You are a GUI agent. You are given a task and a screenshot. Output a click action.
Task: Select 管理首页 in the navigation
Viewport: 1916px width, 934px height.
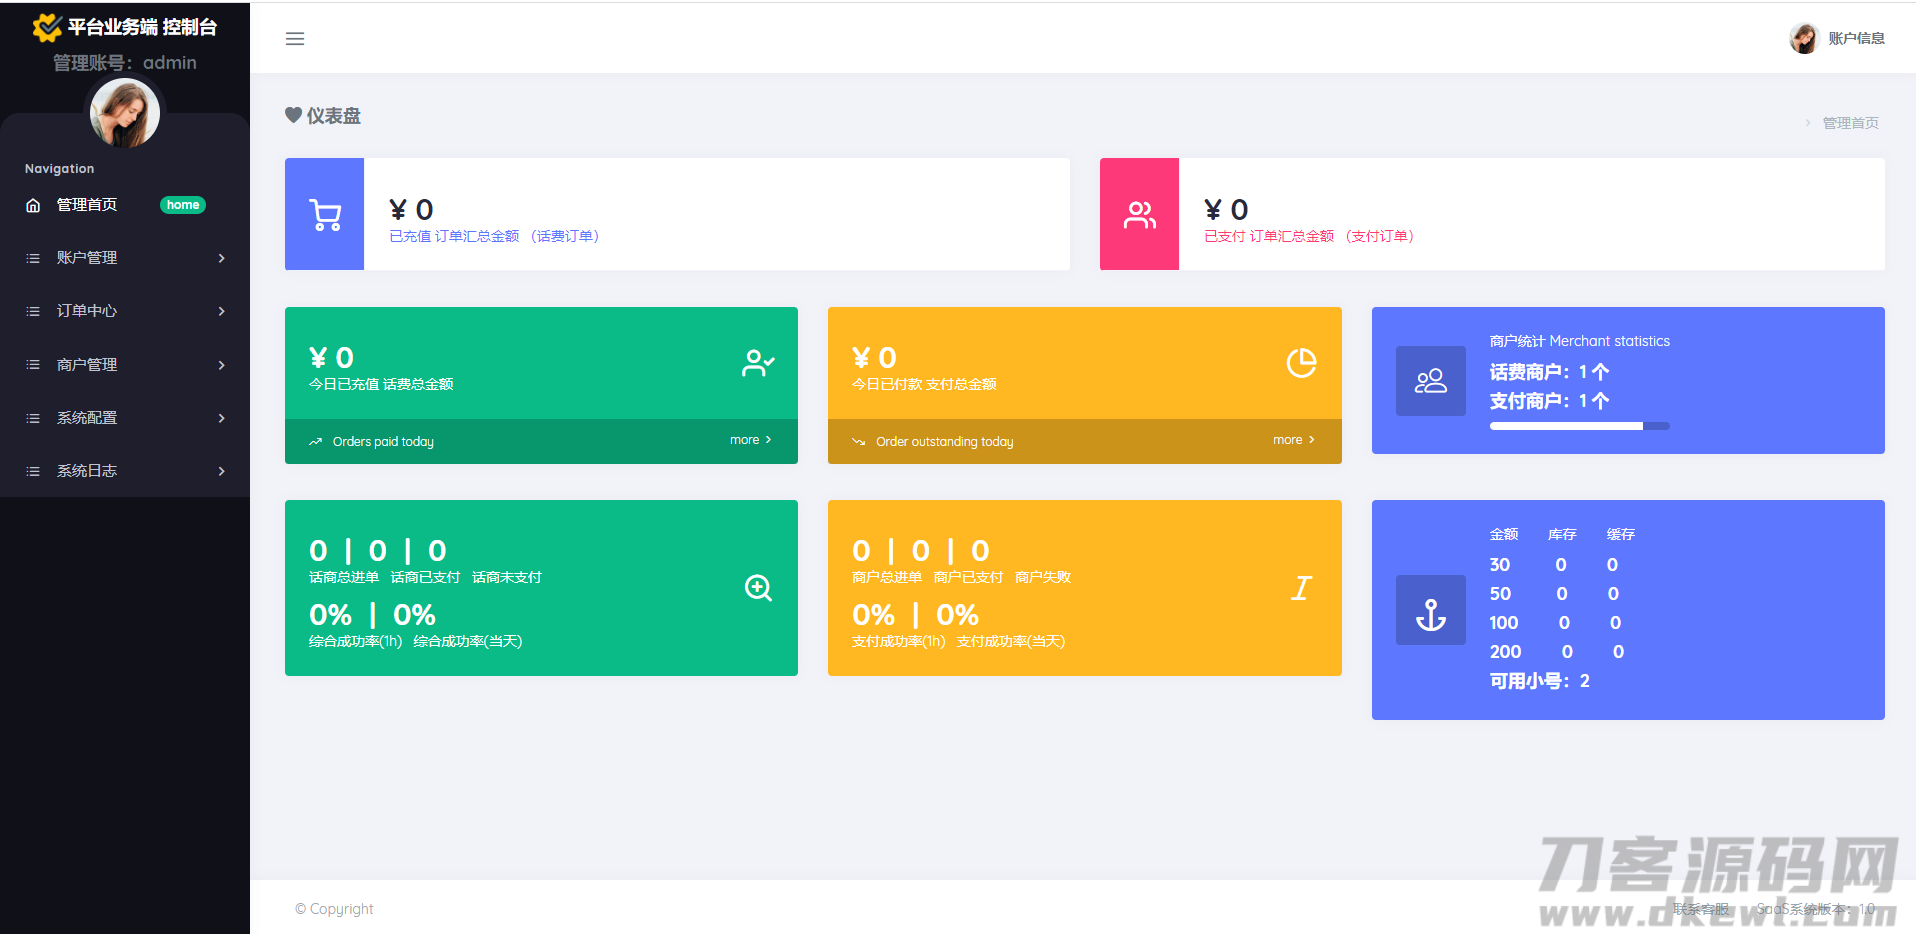coord(87,205)
